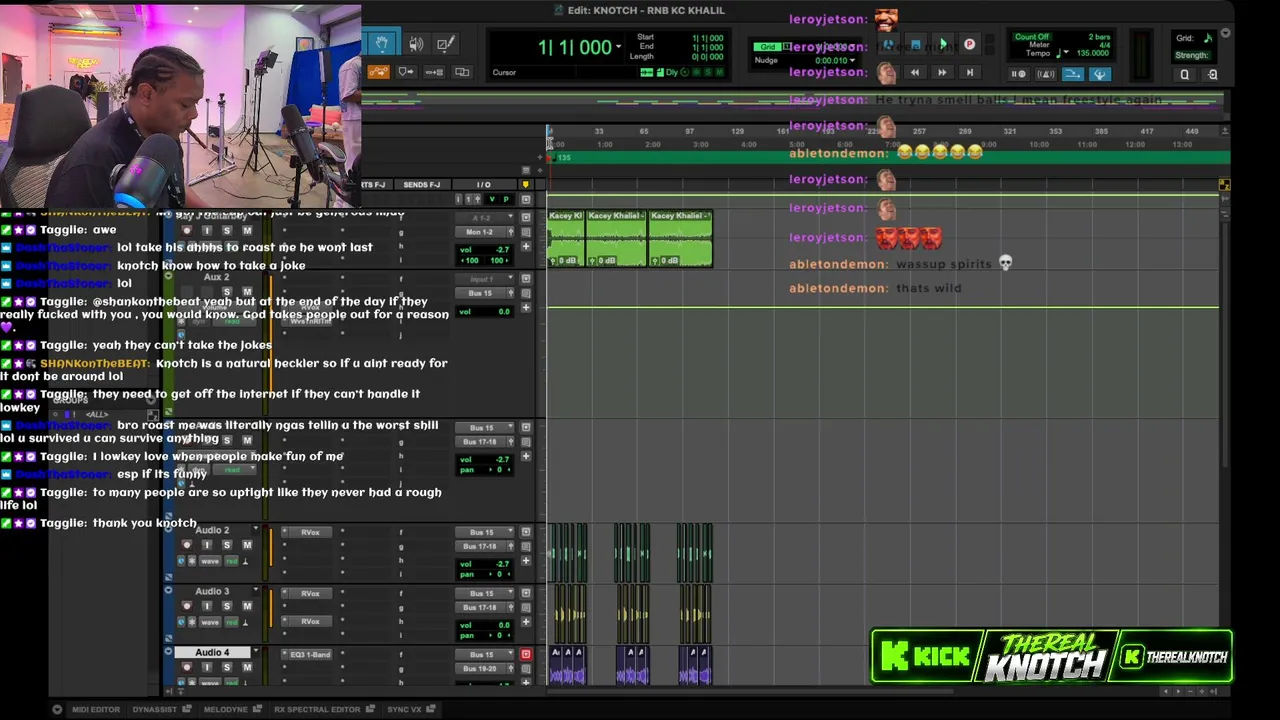This screenshot has height=720, width=1280.
Task: Click the Rewind transport button
Action: point(914,72)
